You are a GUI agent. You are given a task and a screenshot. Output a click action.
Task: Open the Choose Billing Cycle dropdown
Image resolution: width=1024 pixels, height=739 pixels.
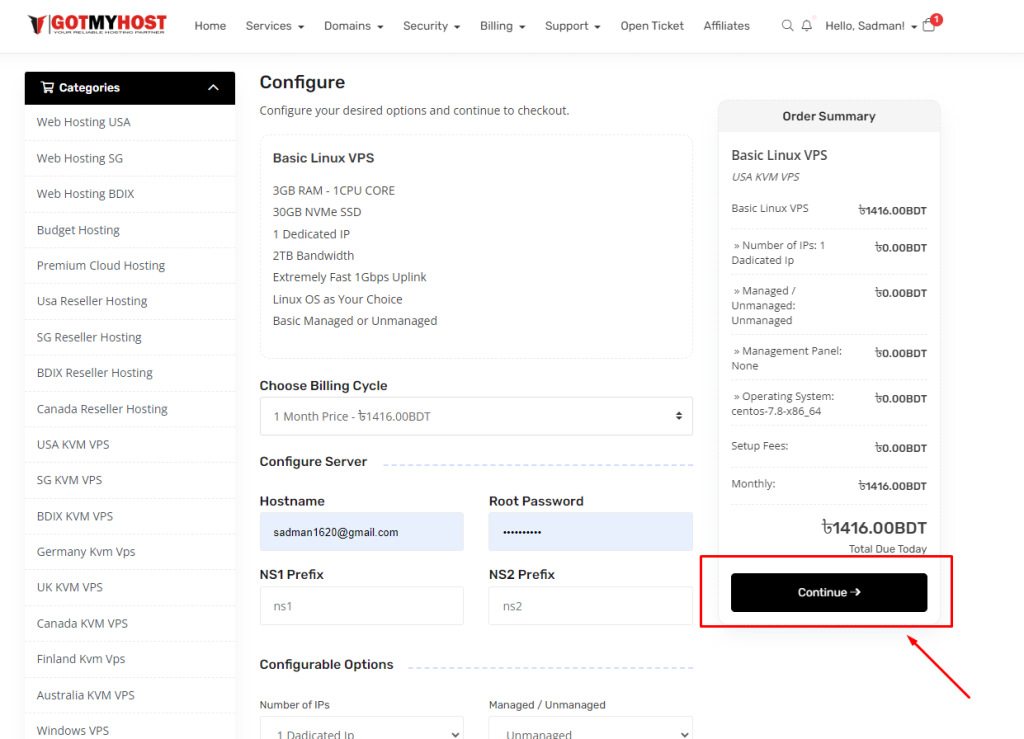coord(475,416)
